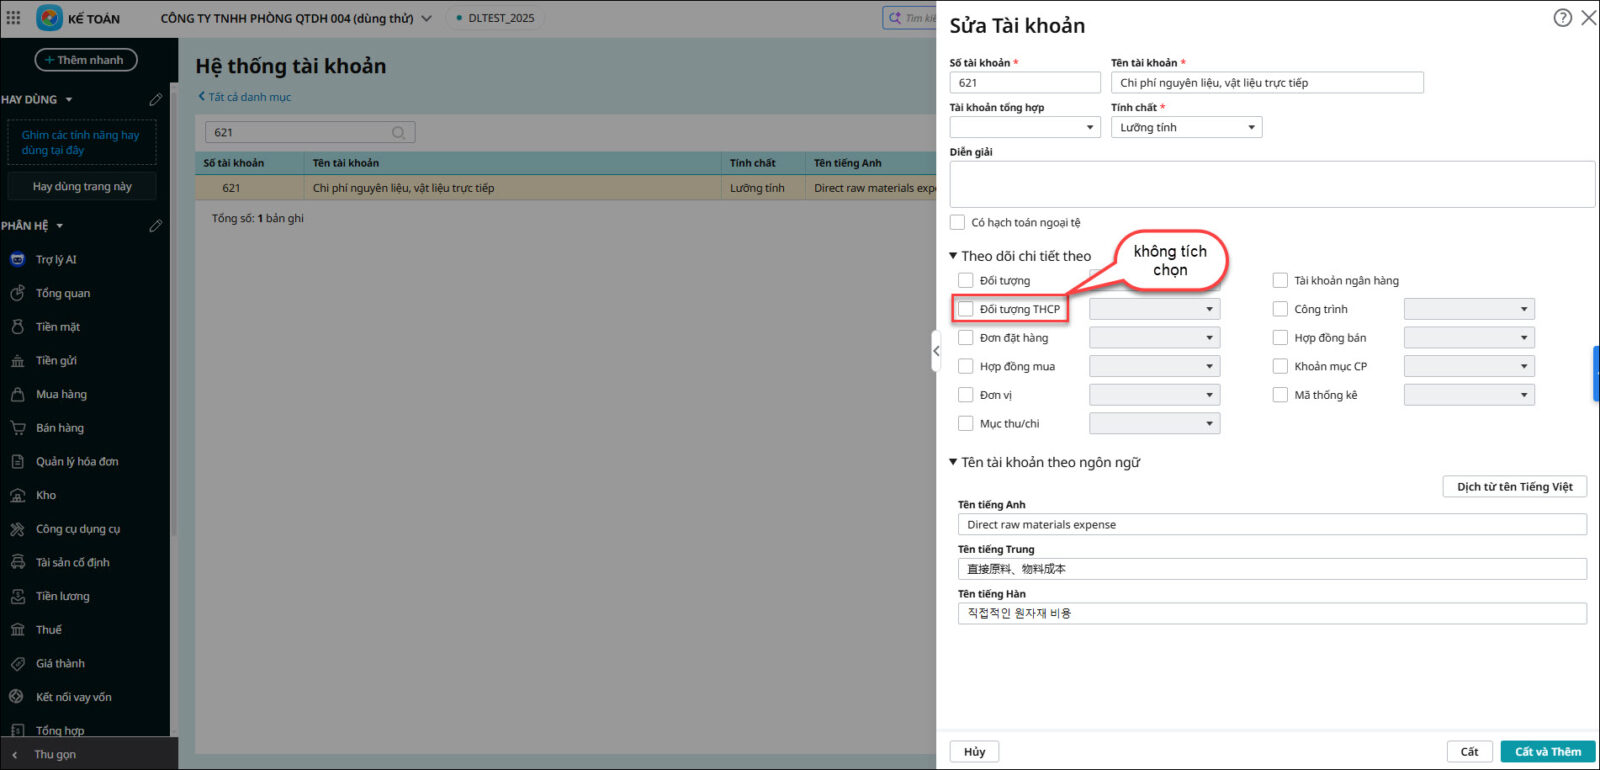This screenshot has height=770, width=1600.
Task: Open the Kho module in sidebar
Action: point(46,495)
